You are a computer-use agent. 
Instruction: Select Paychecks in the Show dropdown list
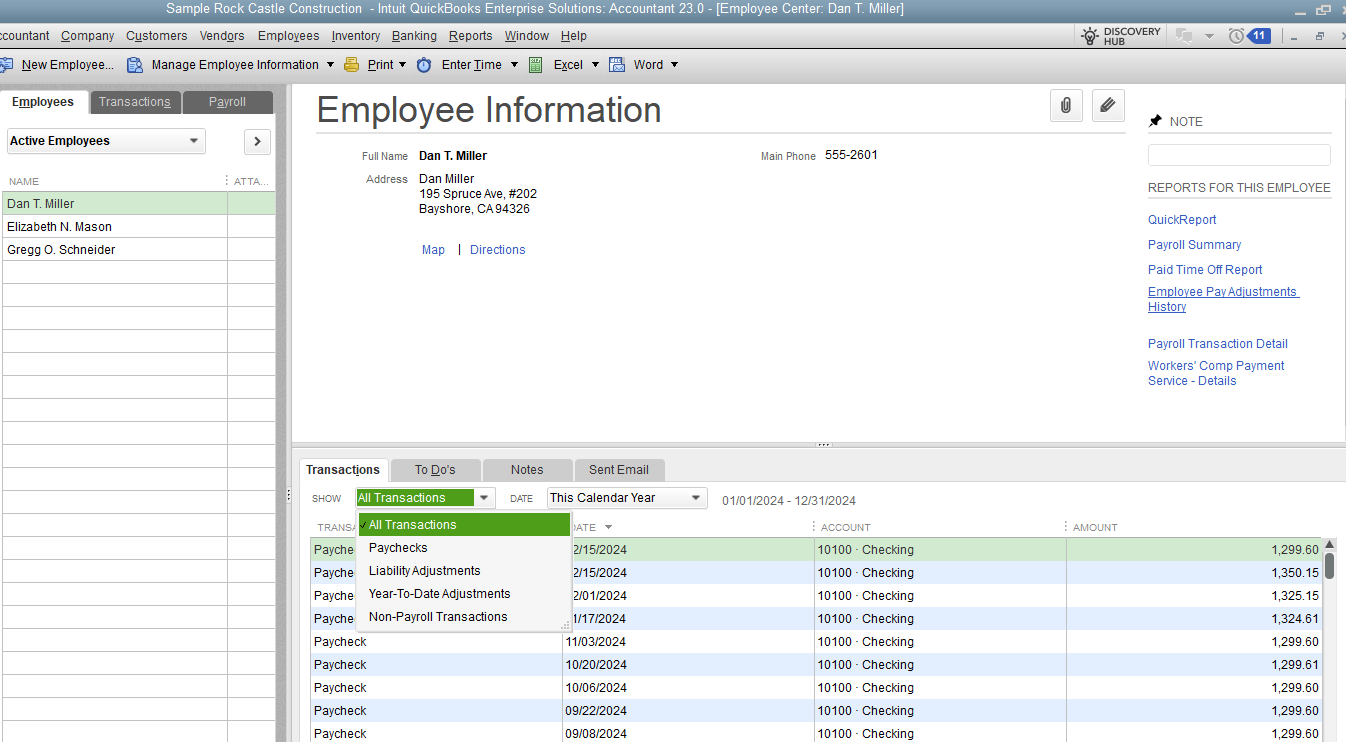[x=398, y=548]
